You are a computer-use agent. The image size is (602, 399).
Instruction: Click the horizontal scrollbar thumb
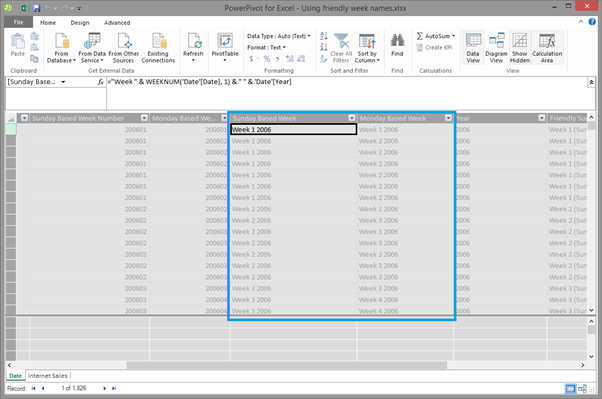click(286, 365)
